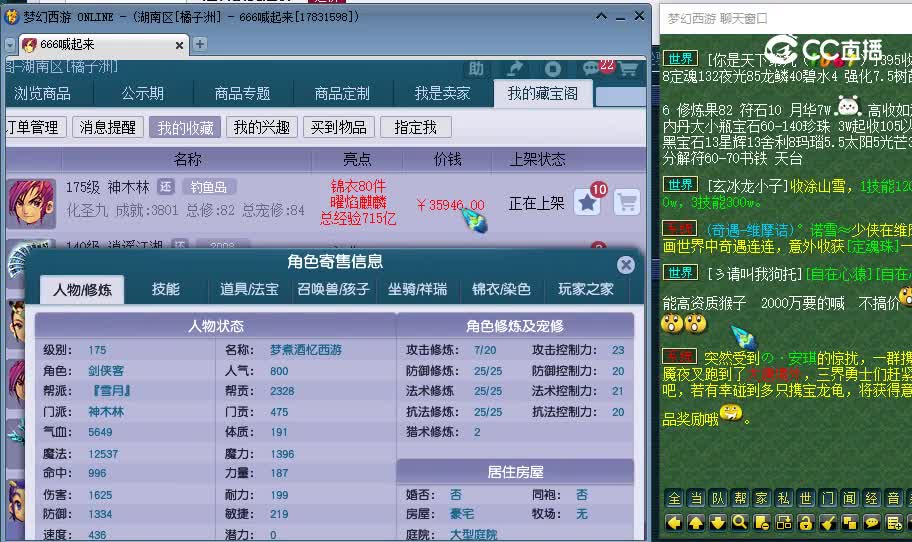Toggle 经 channel filter in chat
Viewport: 912px width, 542px height.
tap(872, 498)
